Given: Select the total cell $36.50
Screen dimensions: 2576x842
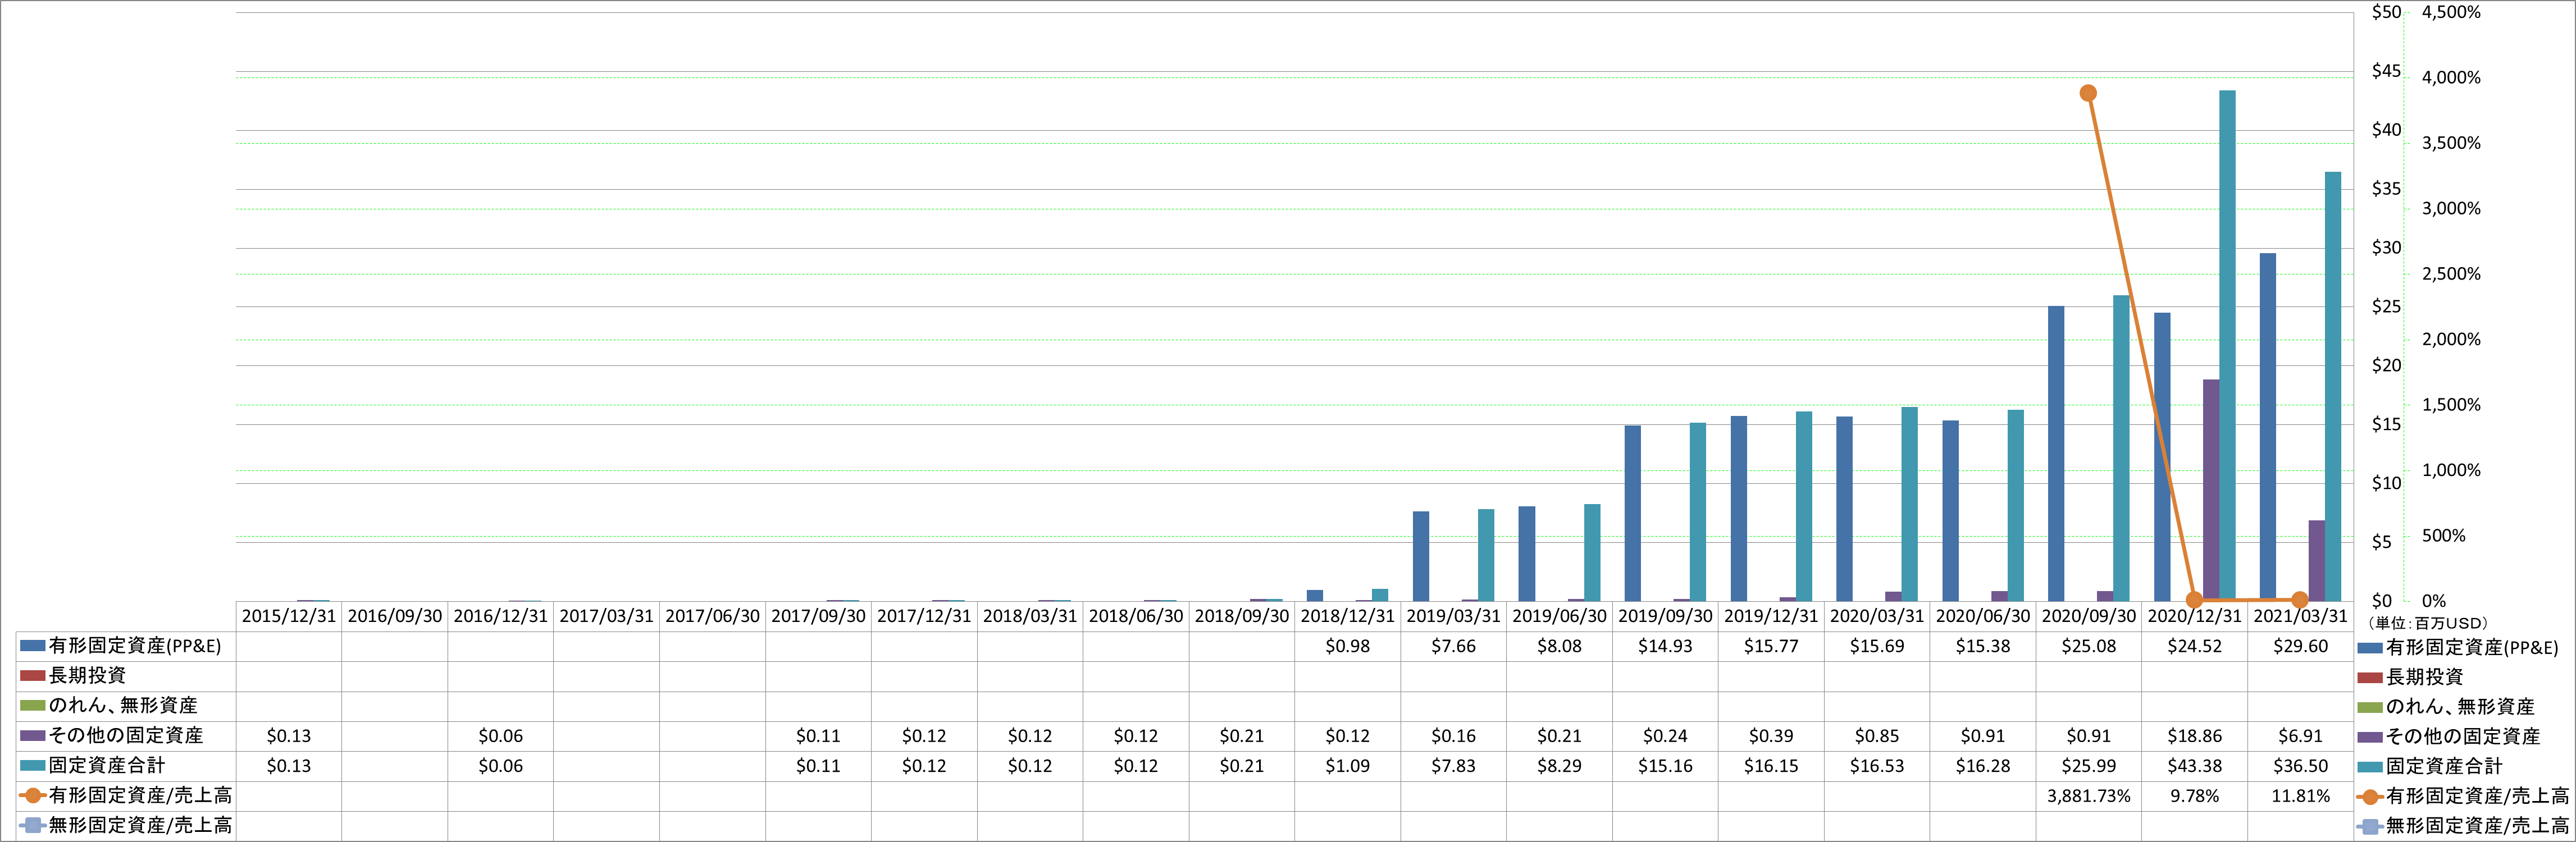Looking at the screenshot, I should [2300, 766].
